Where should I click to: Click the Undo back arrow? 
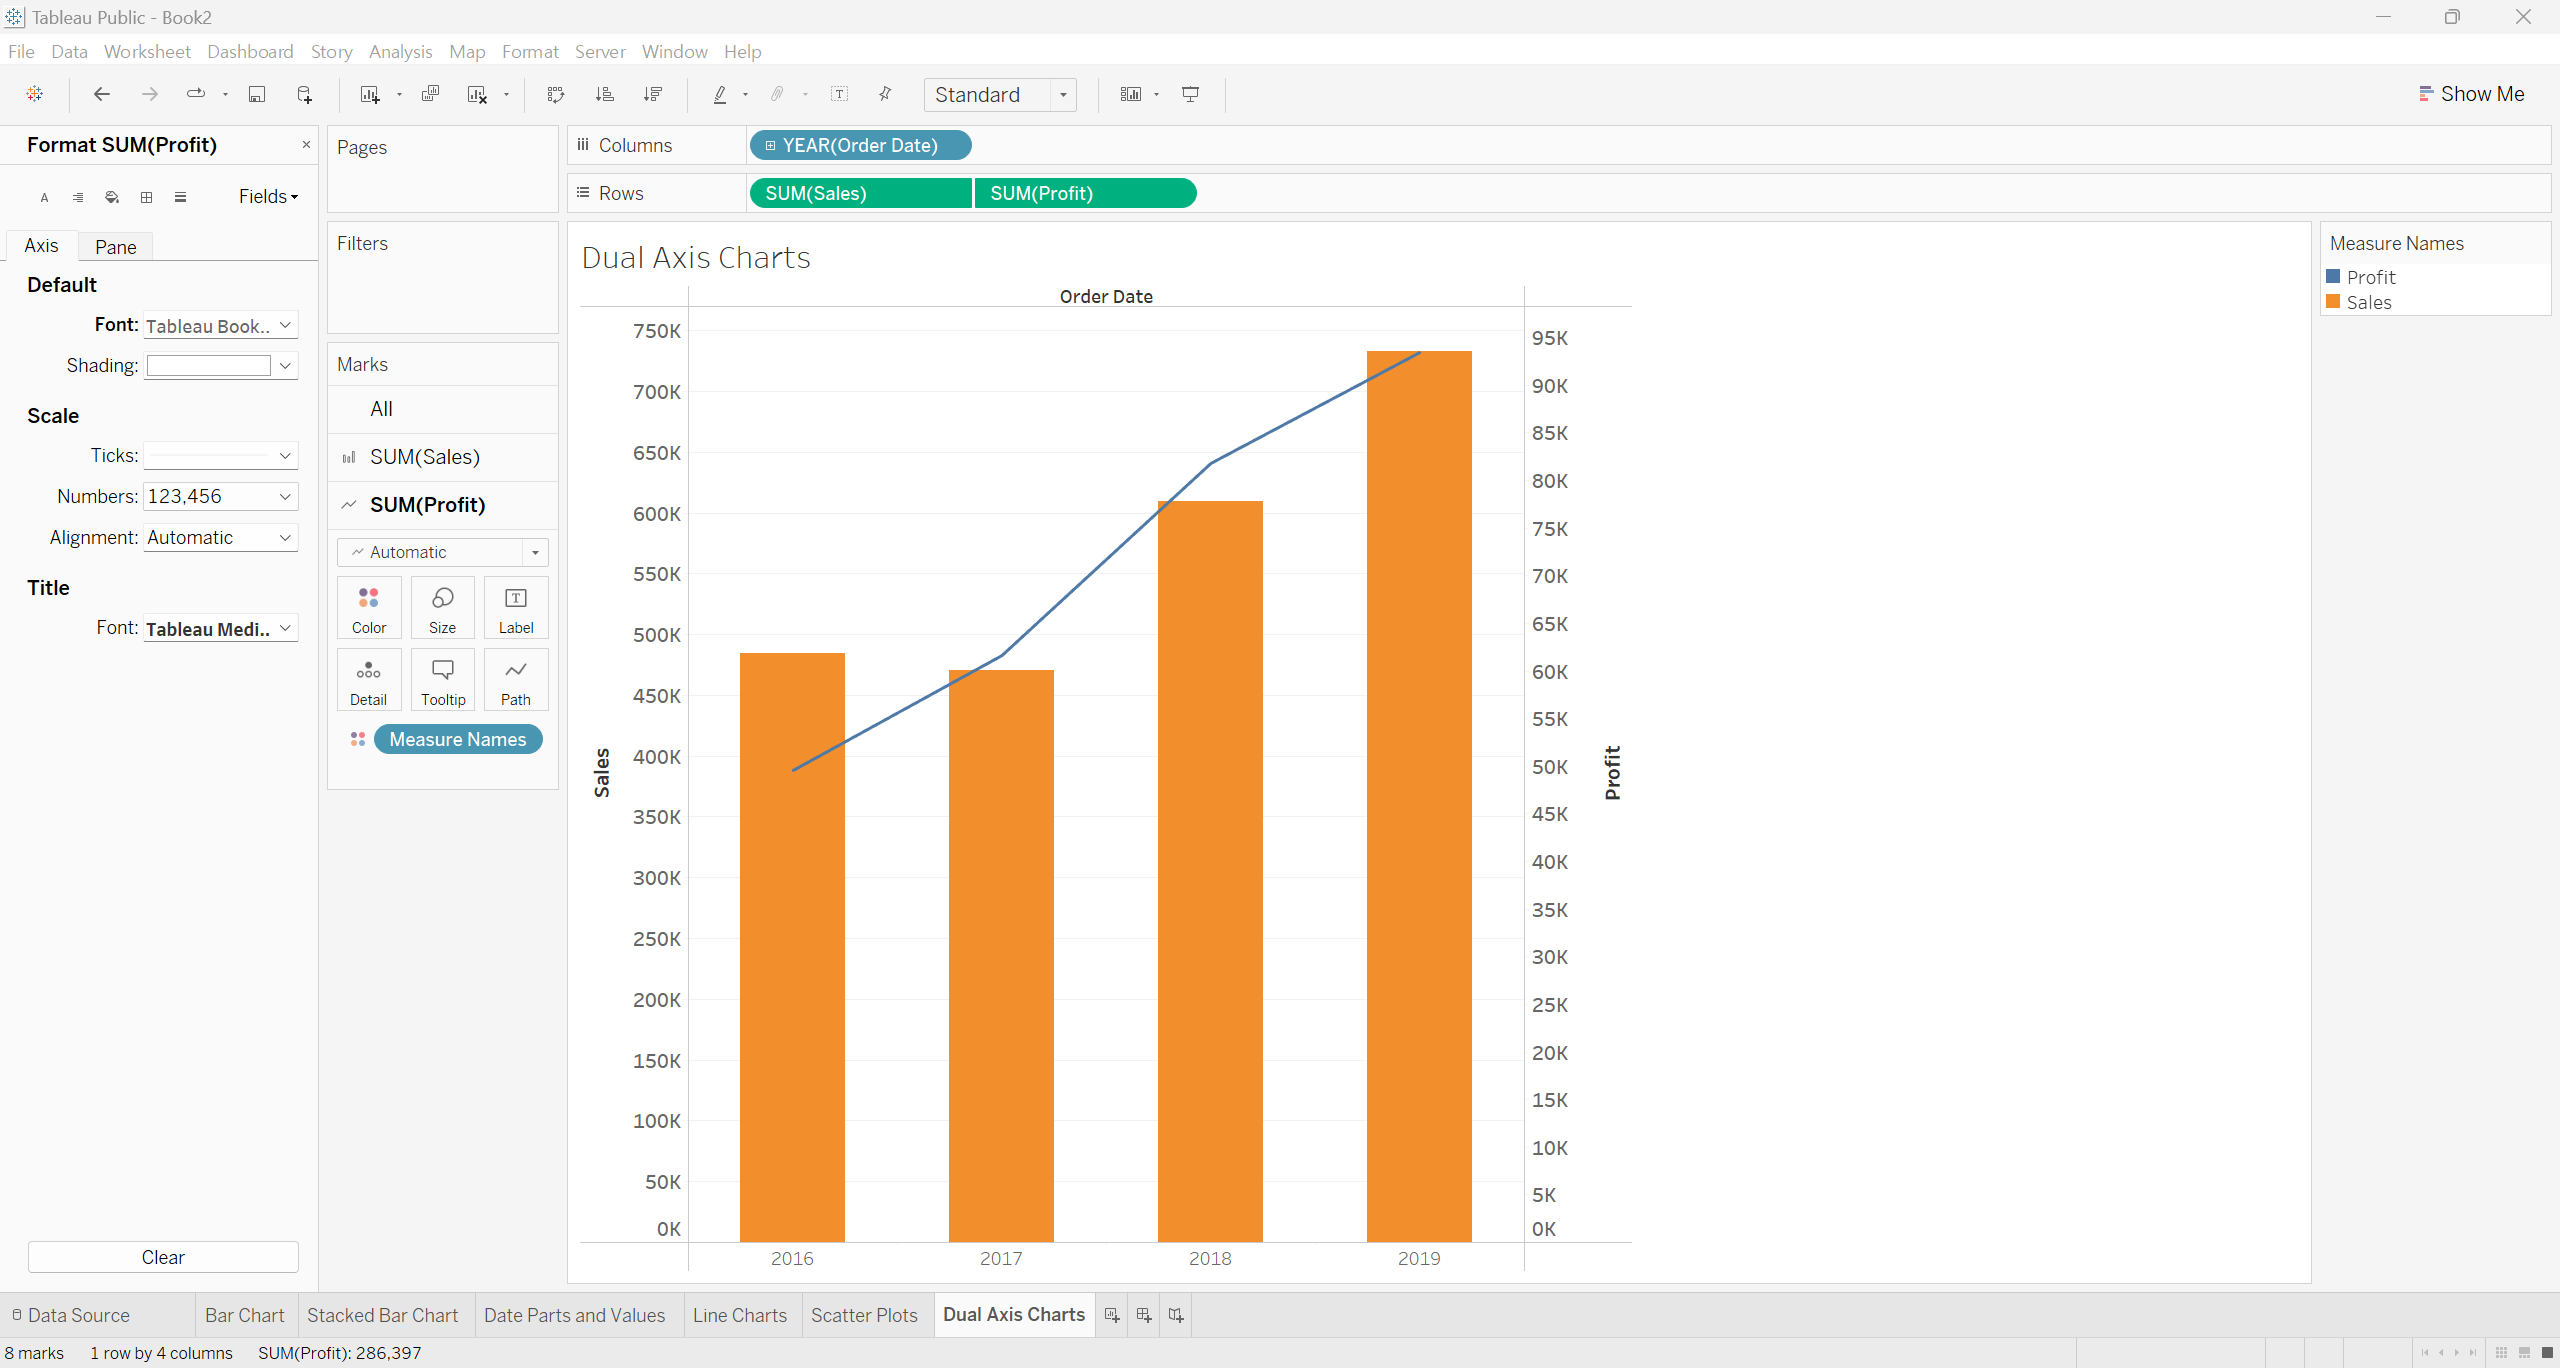tap(101, 94)
